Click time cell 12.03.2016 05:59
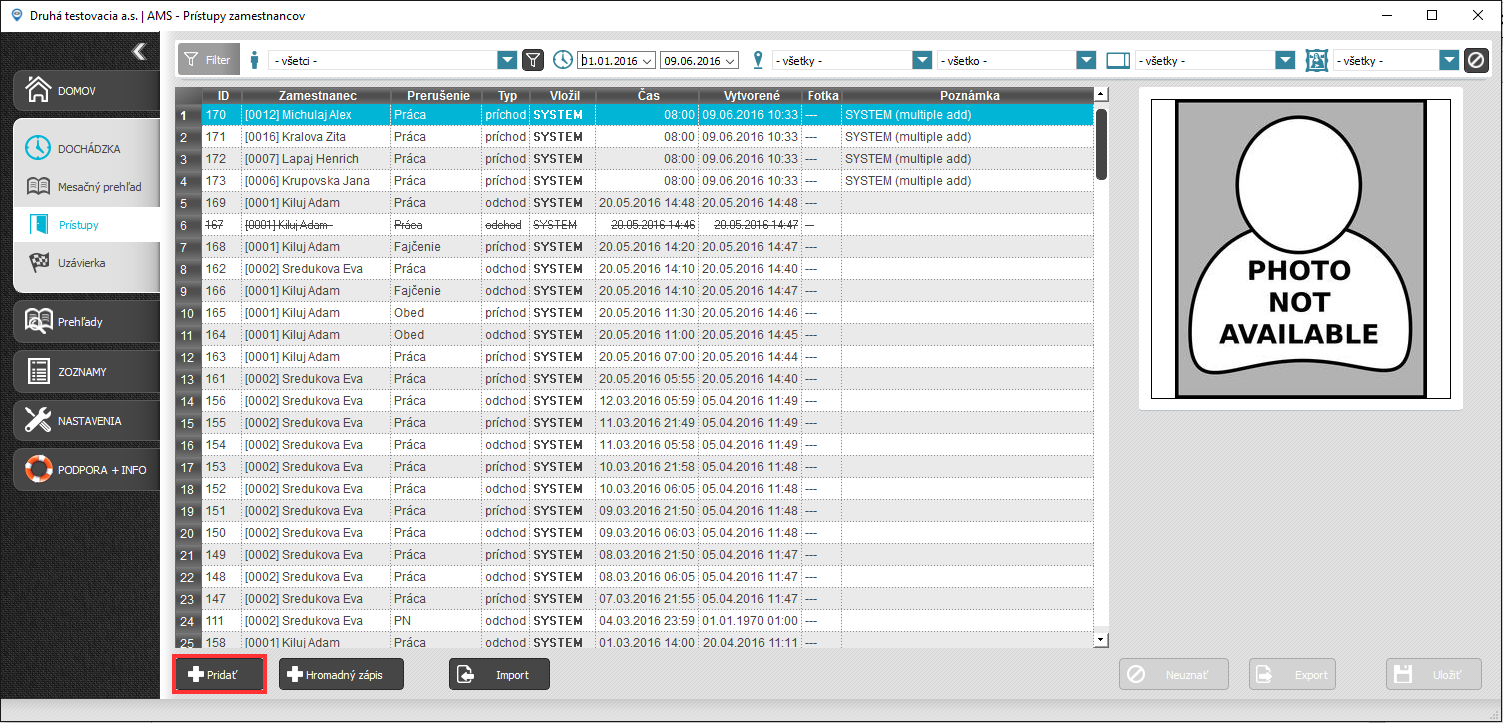This screenshot has height=723, width=1503. point(648,401)
